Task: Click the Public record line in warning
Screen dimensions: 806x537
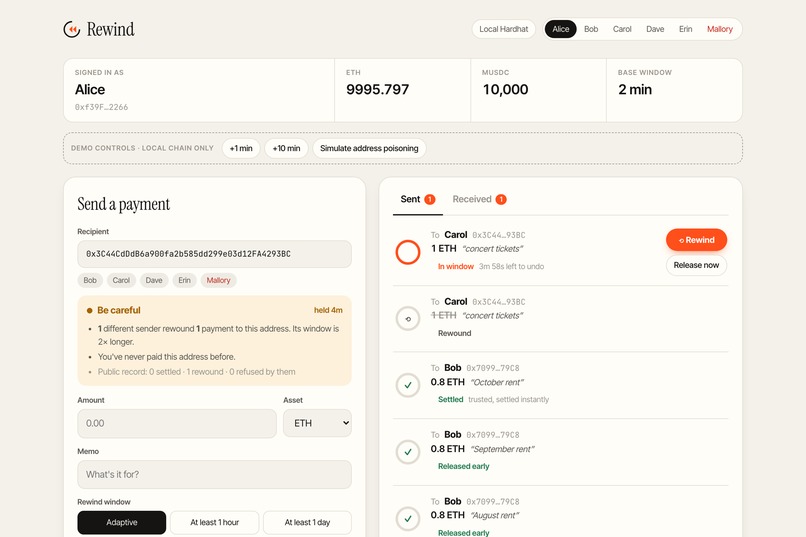Action: point(196,372)
